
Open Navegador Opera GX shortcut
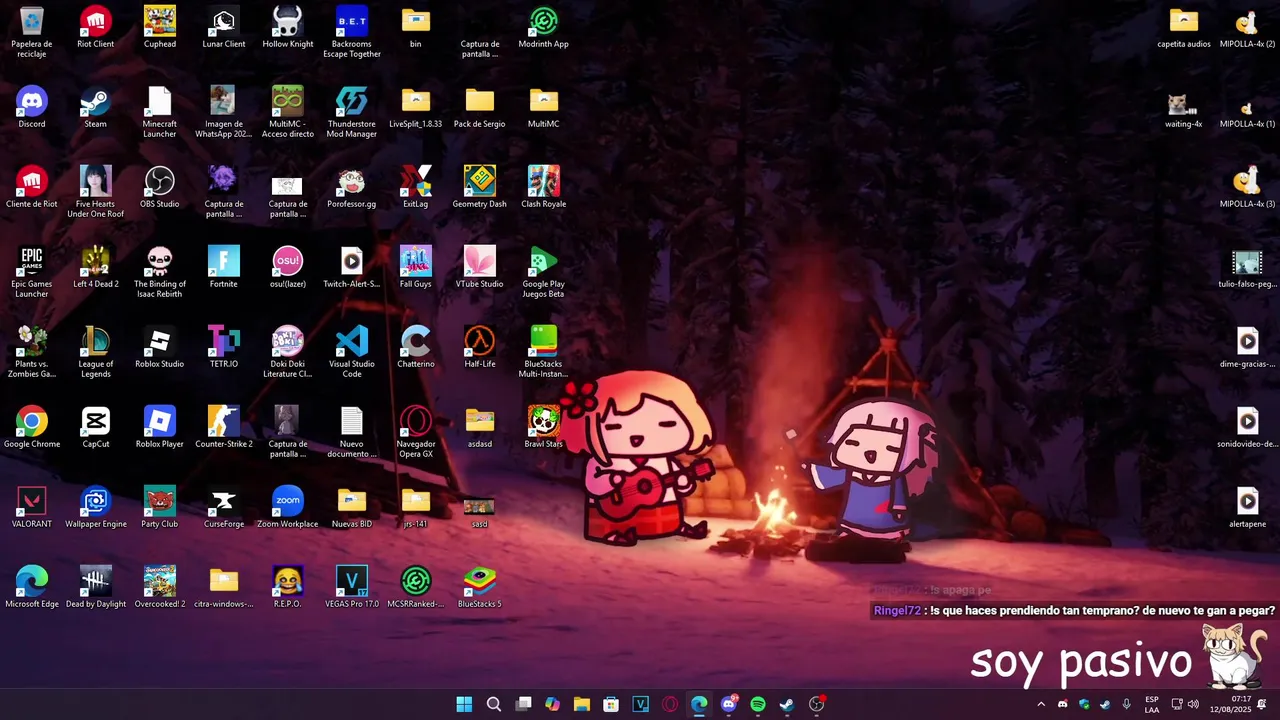click(x=416, y=432)
